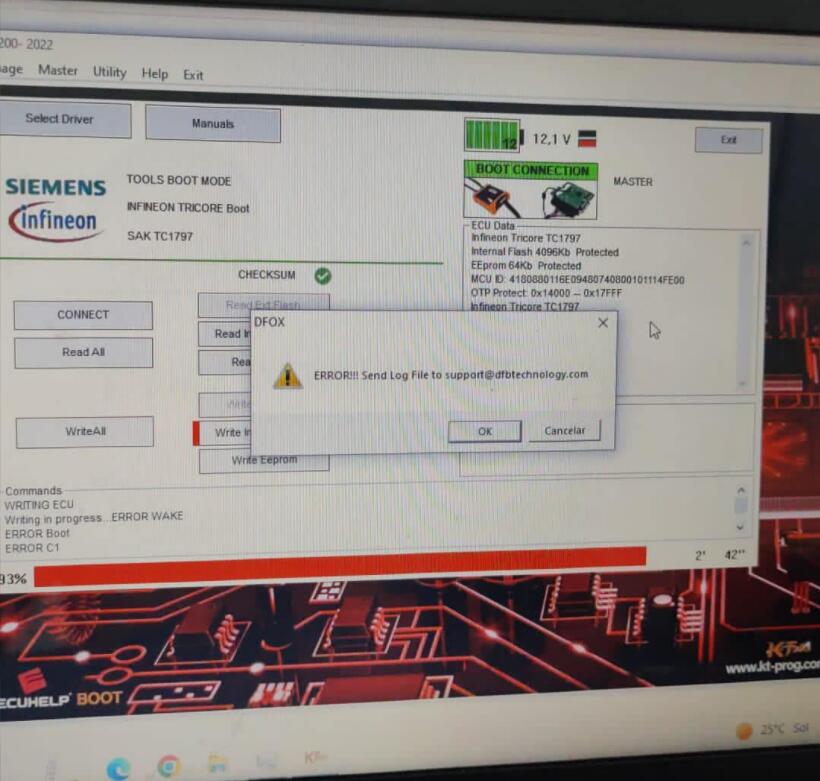Click the SAK TC1797 text

click(x=160, y=236)
